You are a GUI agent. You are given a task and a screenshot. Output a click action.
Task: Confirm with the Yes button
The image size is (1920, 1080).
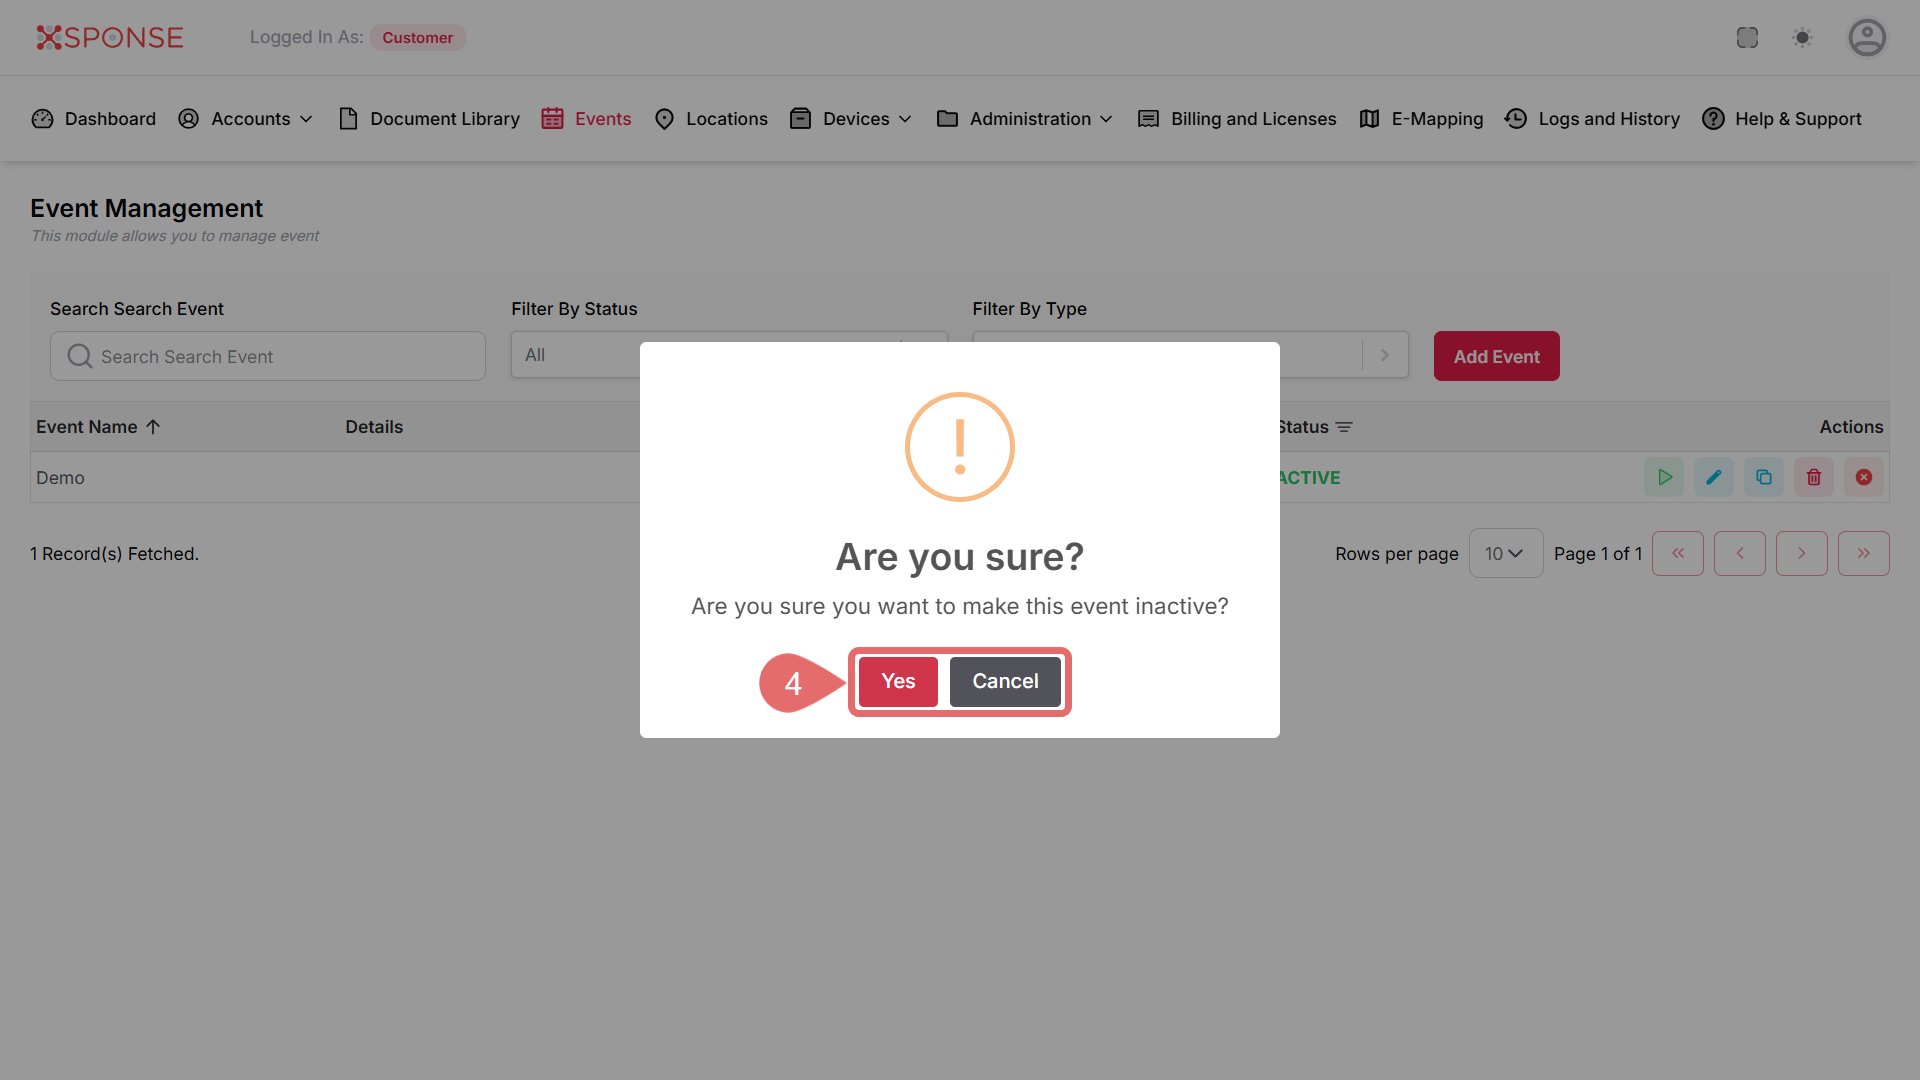pyautogui.click(x=898, y=681)
